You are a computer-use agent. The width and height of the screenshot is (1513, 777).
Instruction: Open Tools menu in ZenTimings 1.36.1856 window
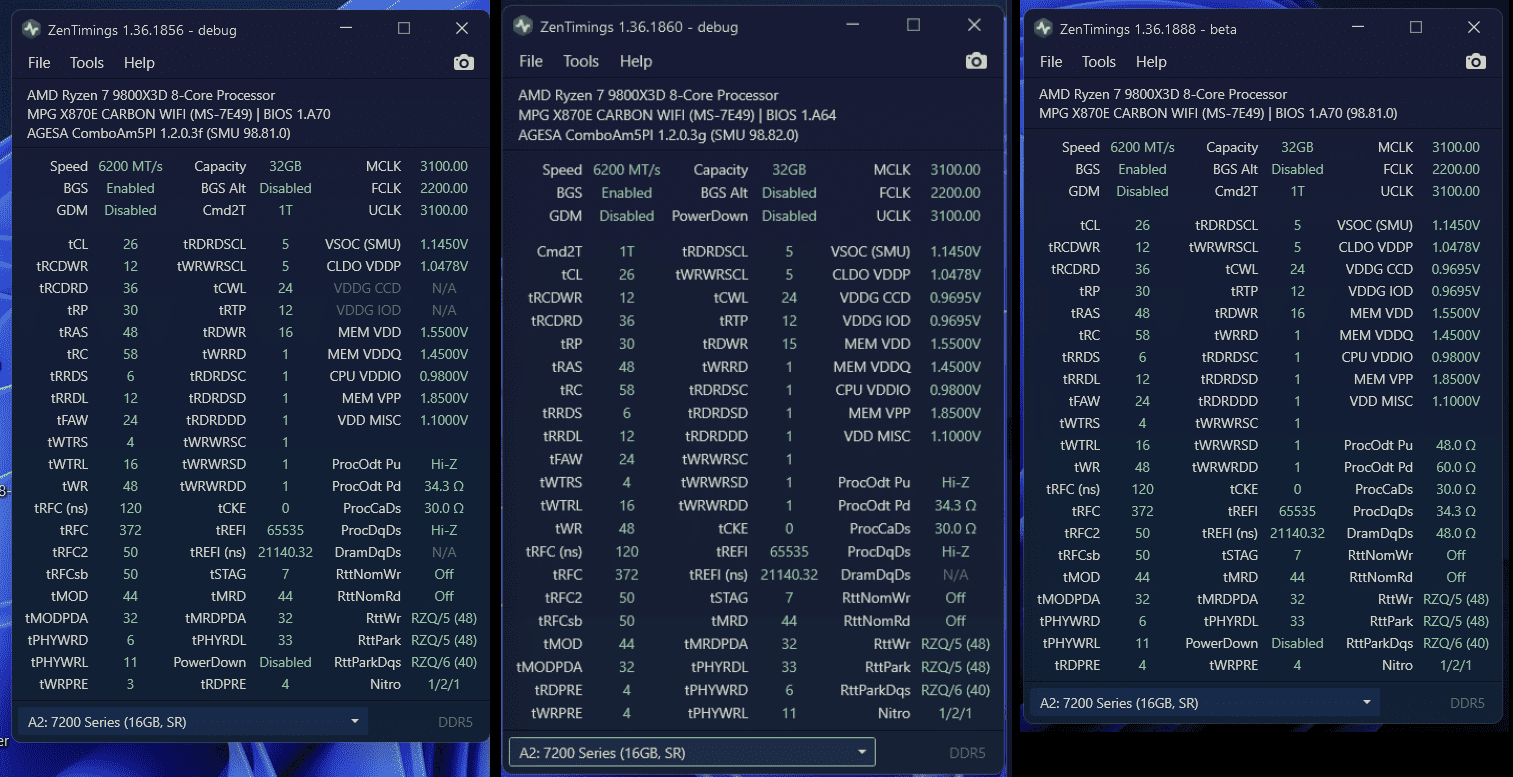[87, 63]
